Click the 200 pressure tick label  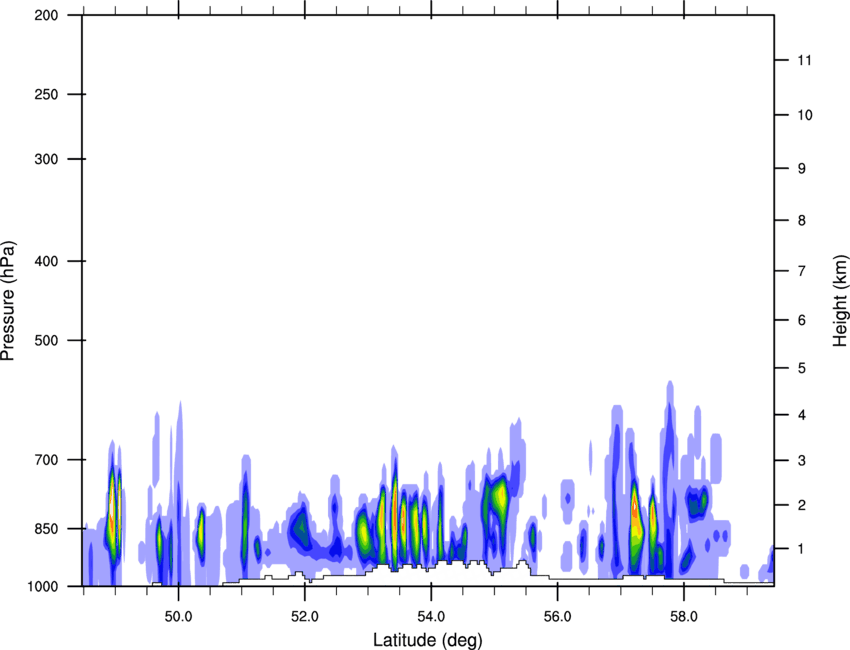pyautogui.click(x=46, y=15)
